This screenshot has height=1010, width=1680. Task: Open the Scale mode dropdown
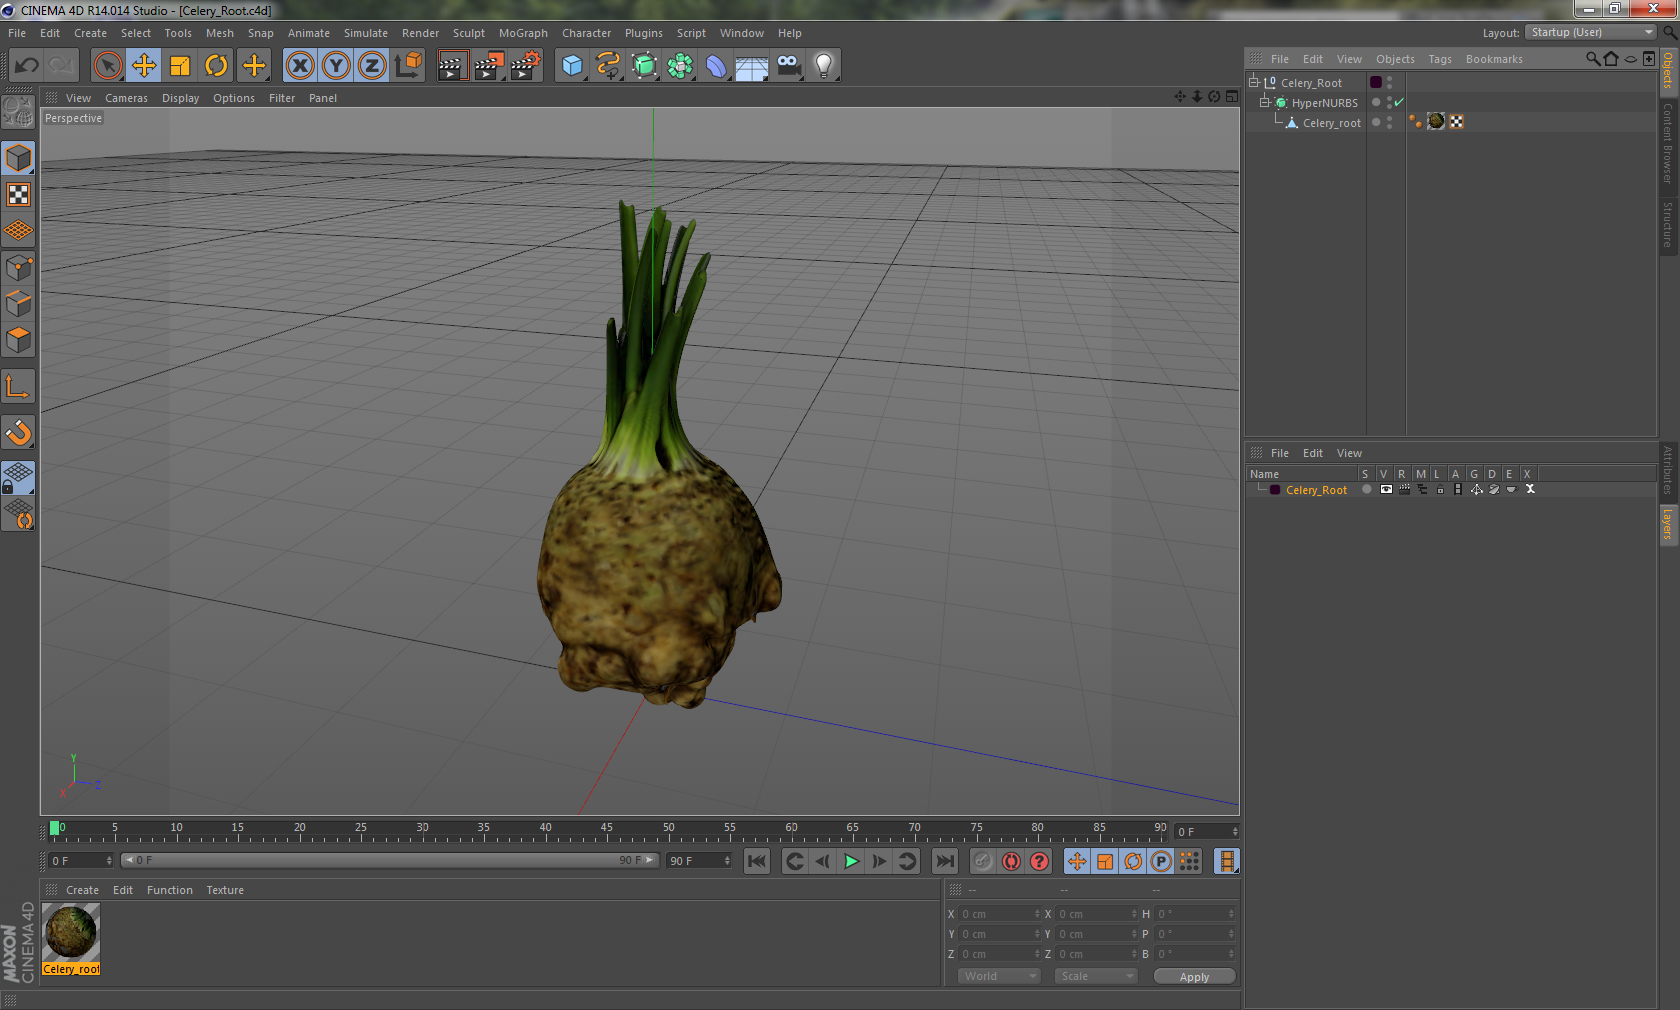pos(1096,976)
